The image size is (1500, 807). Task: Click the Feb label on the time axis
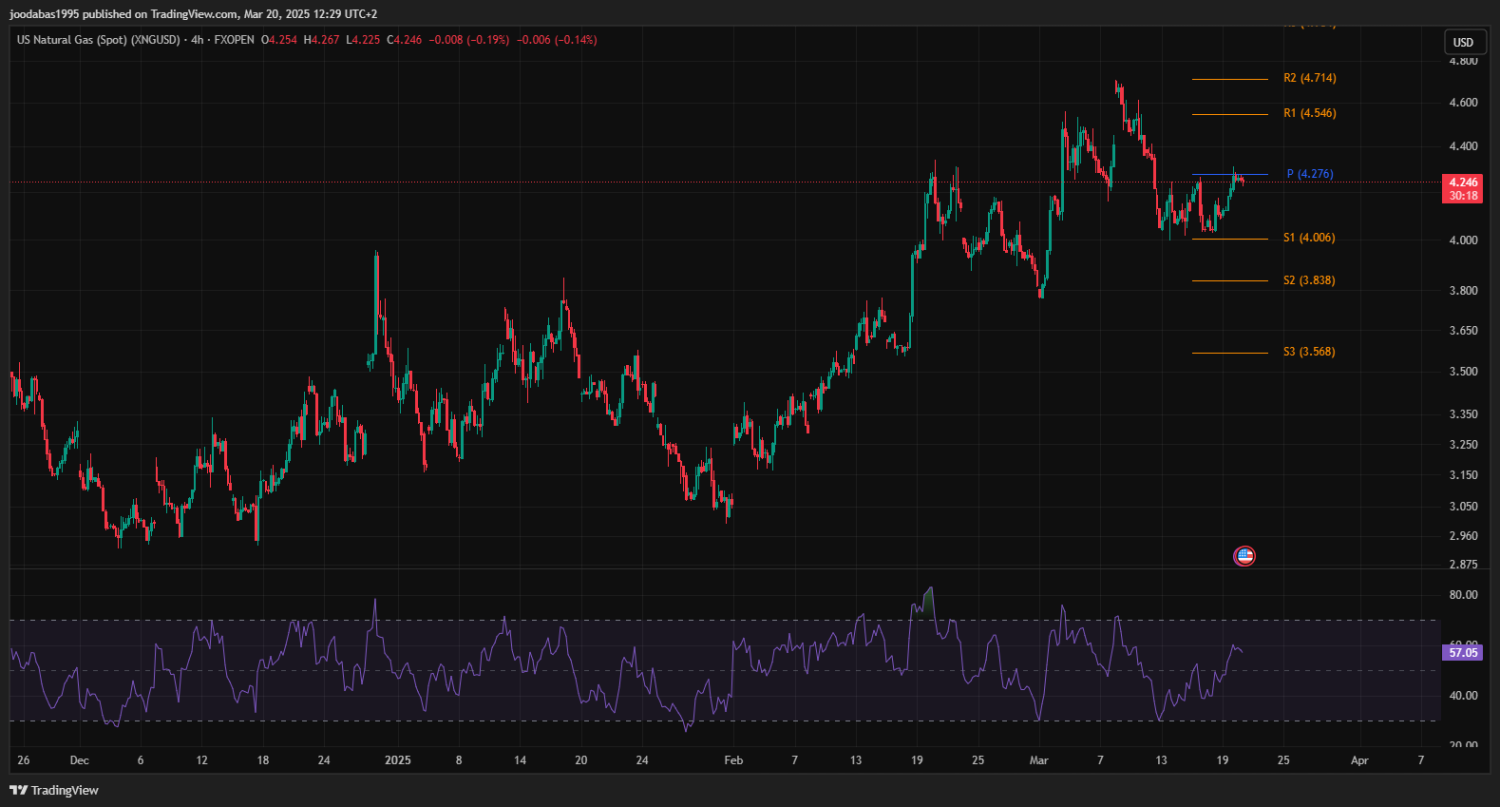[x=733, y=760]
